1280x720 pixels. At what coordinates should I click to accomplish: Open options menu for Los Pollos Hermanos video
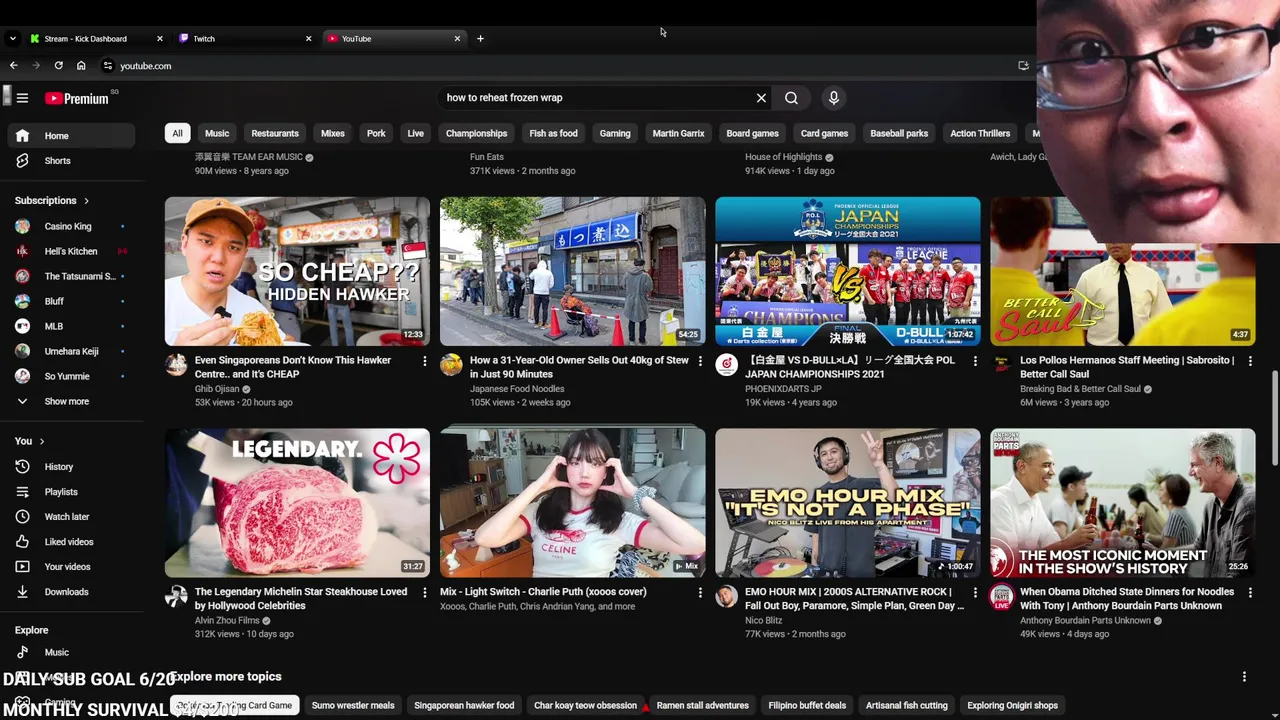pos(1249,361)
